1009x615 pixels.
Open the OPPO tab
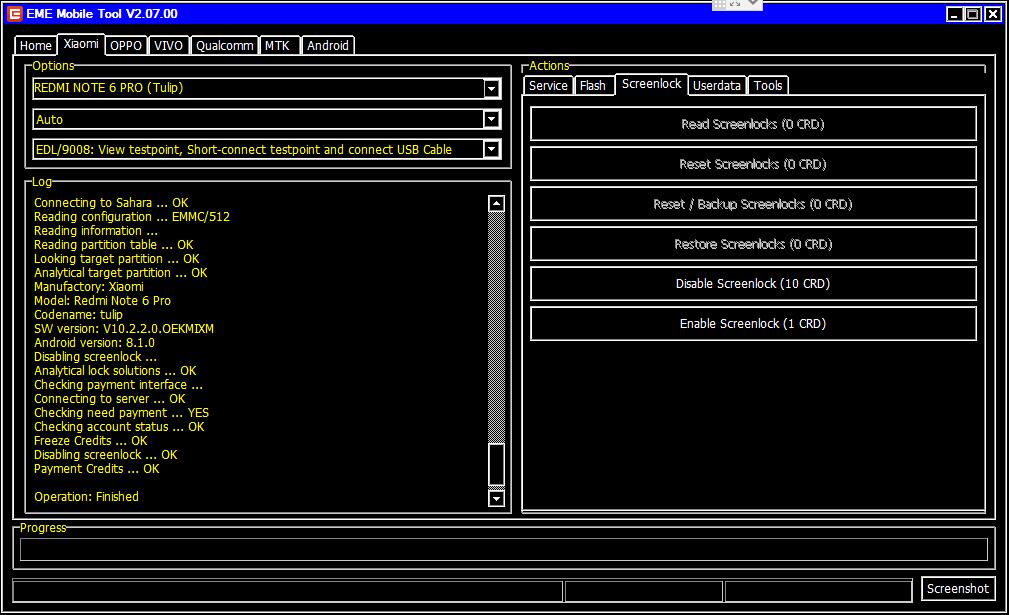click(125, 46)
